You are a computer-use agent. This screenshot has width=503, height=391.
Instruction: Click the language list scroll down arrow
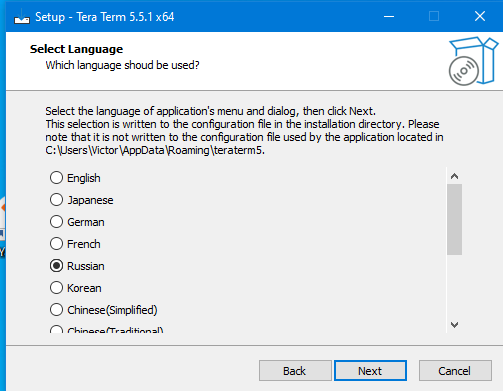click(454, 324)
